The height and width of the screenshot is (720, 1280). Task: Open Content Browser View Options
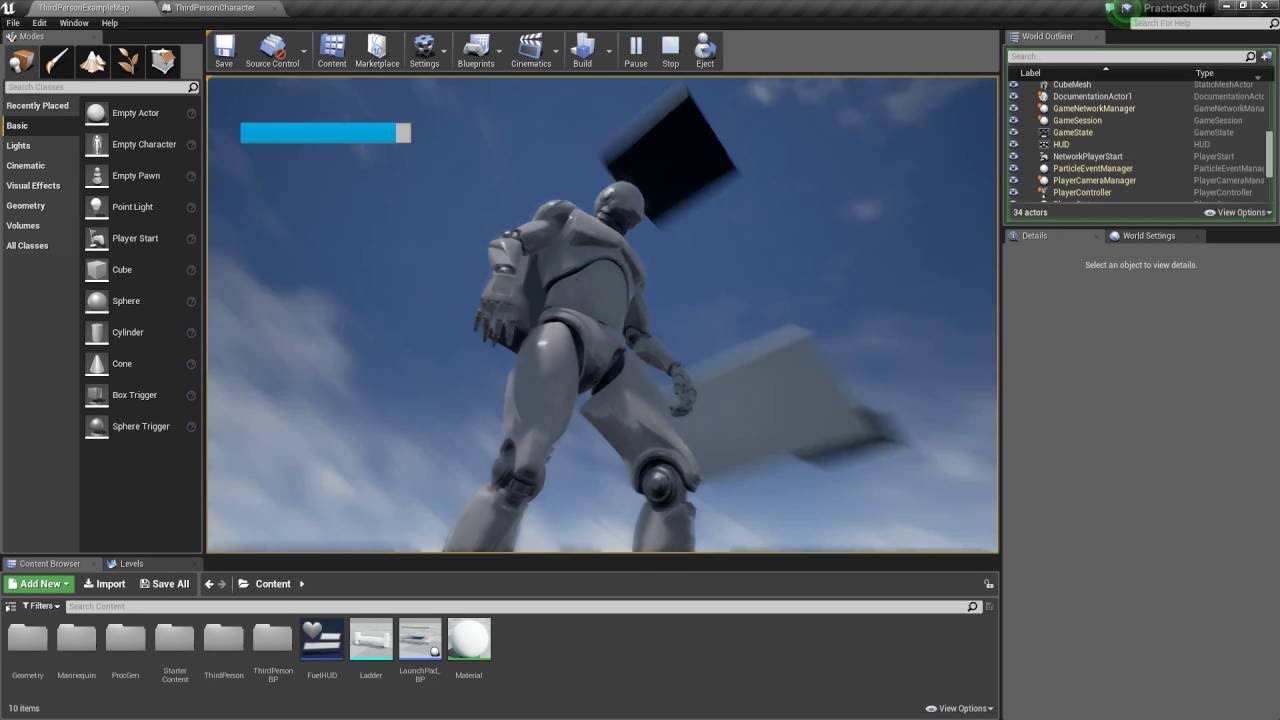pos(959,709)
